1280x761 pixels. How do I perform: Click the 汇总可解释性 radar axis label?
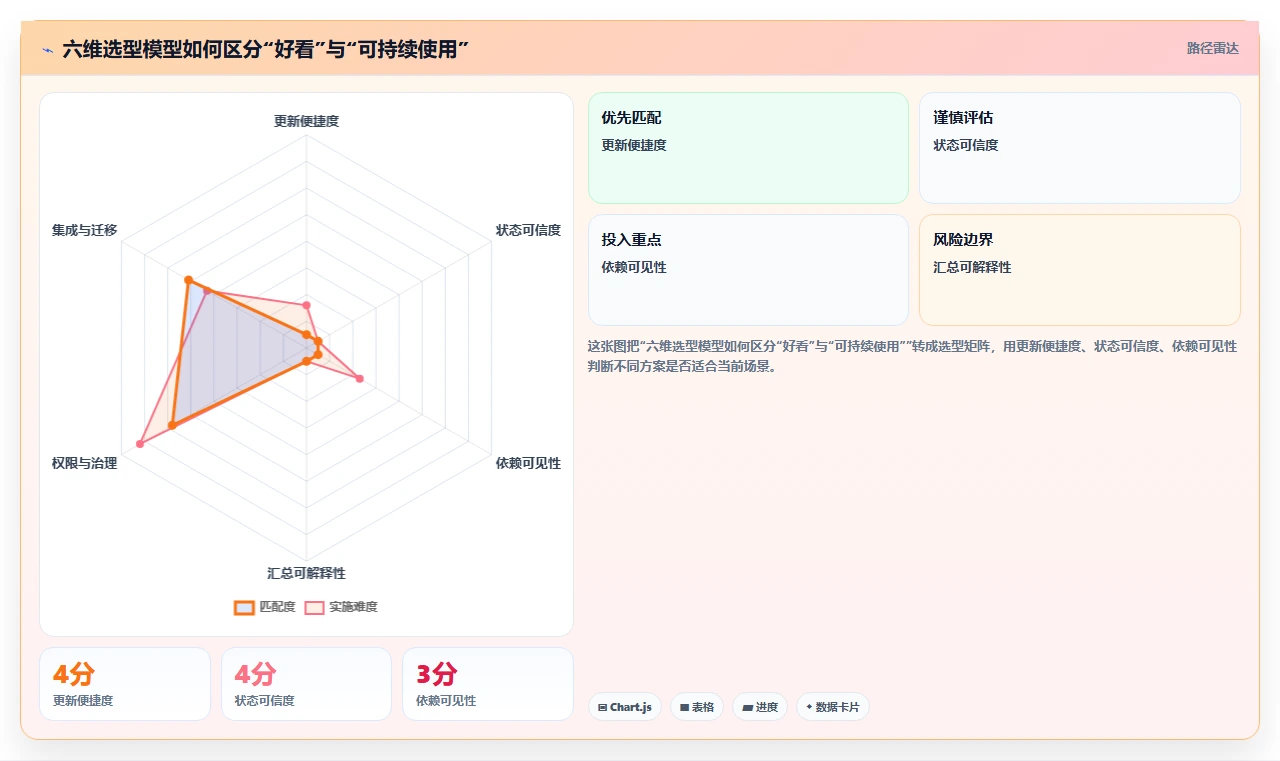306,573
